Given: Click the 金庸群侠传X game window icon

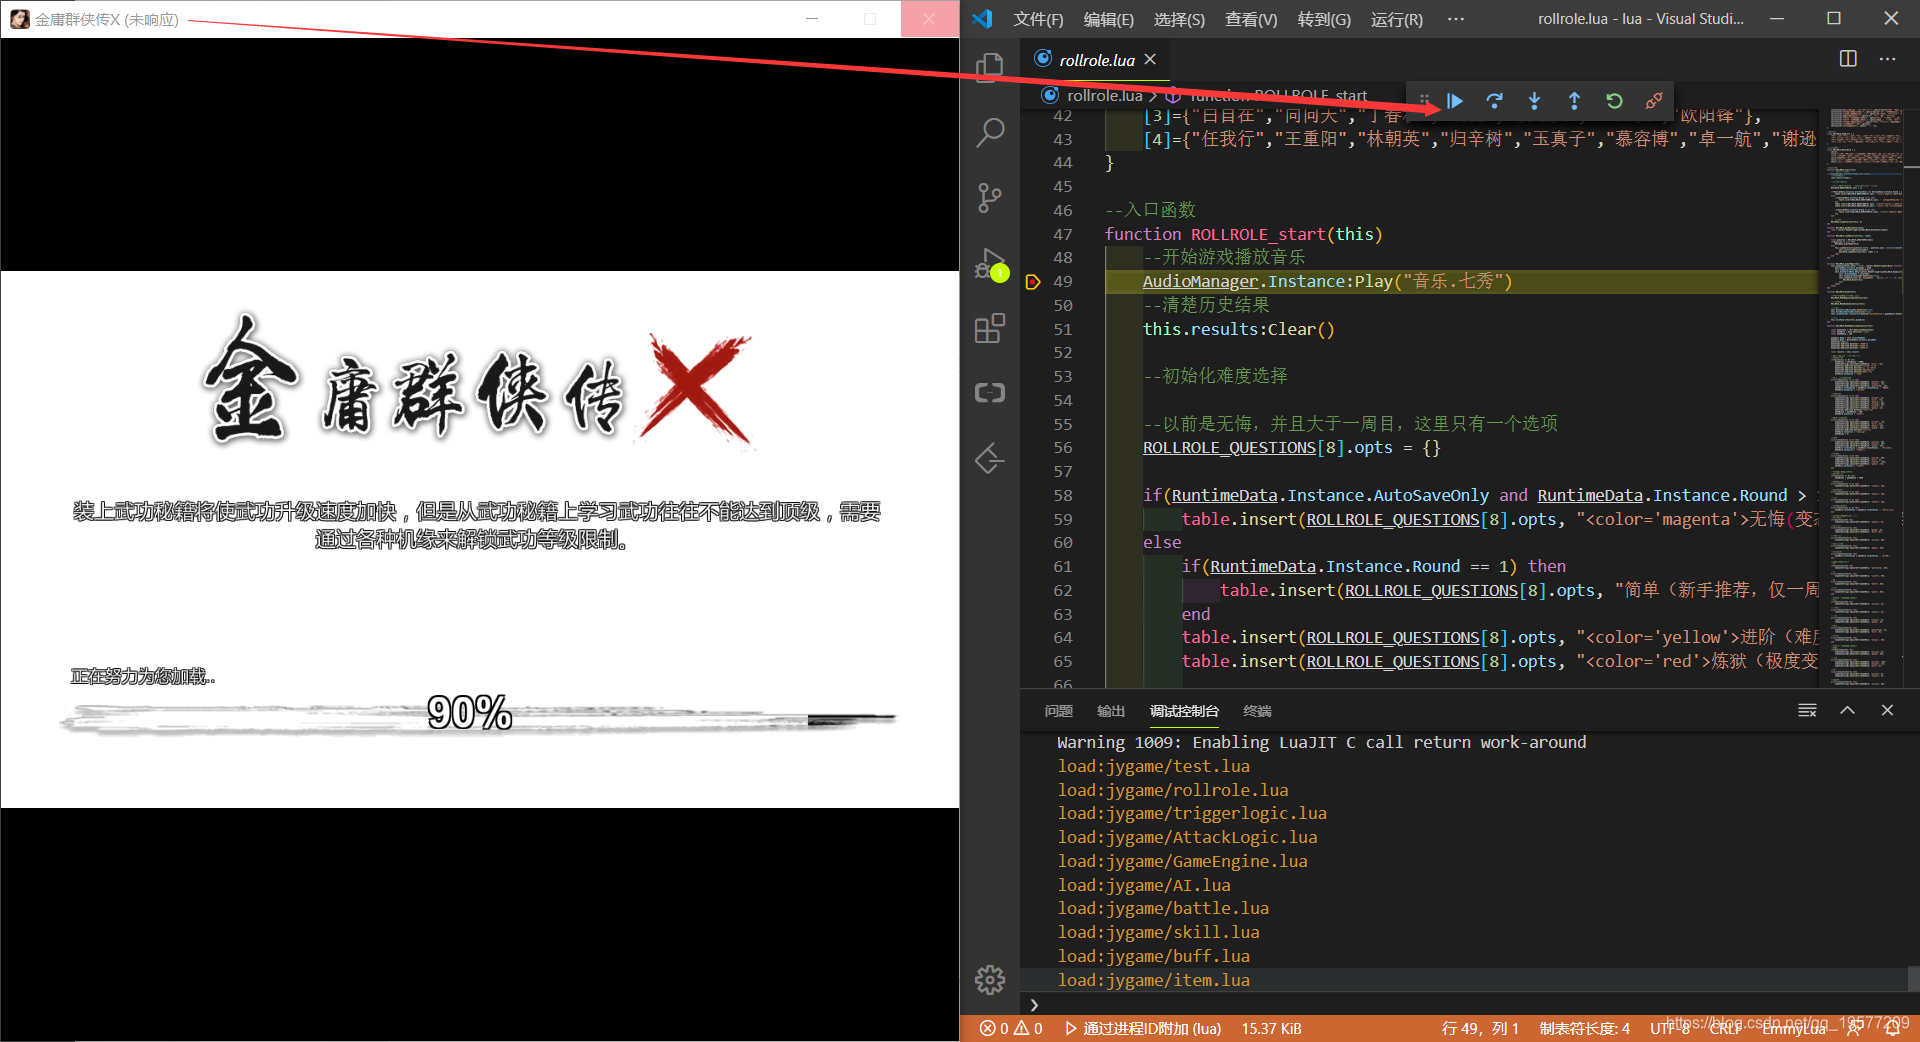Looking at the screenshot, I should (19, 19).
